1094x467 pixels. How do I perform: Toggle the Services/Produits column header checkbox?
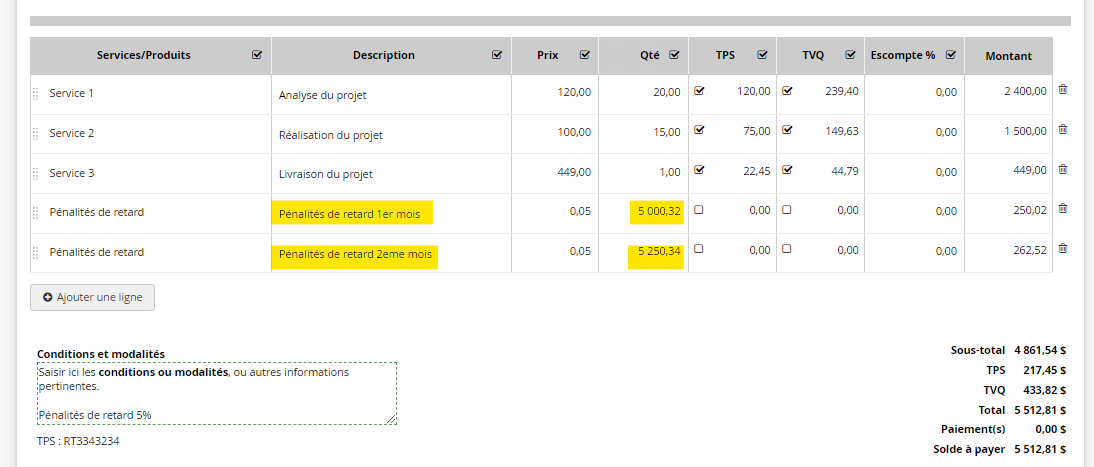tap(257, 55)
